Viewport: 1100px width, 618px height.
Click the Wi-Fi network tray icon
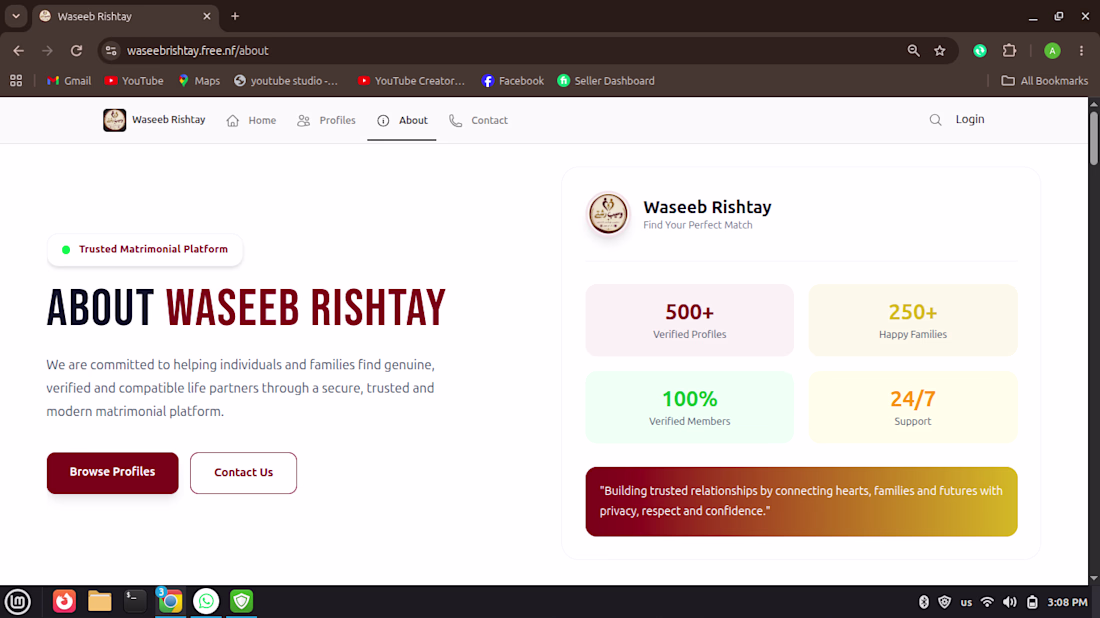987,602
